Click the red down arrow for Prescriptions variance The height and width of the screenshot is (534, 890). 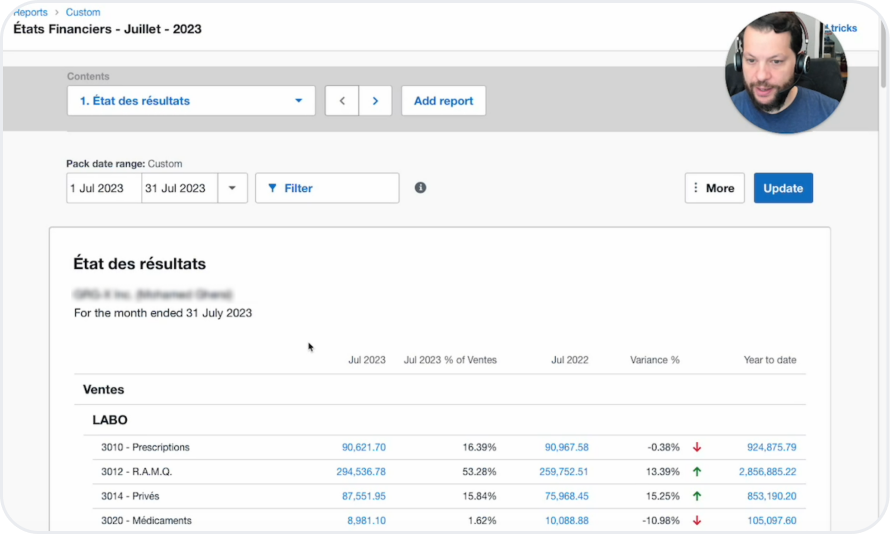[697, 447]
